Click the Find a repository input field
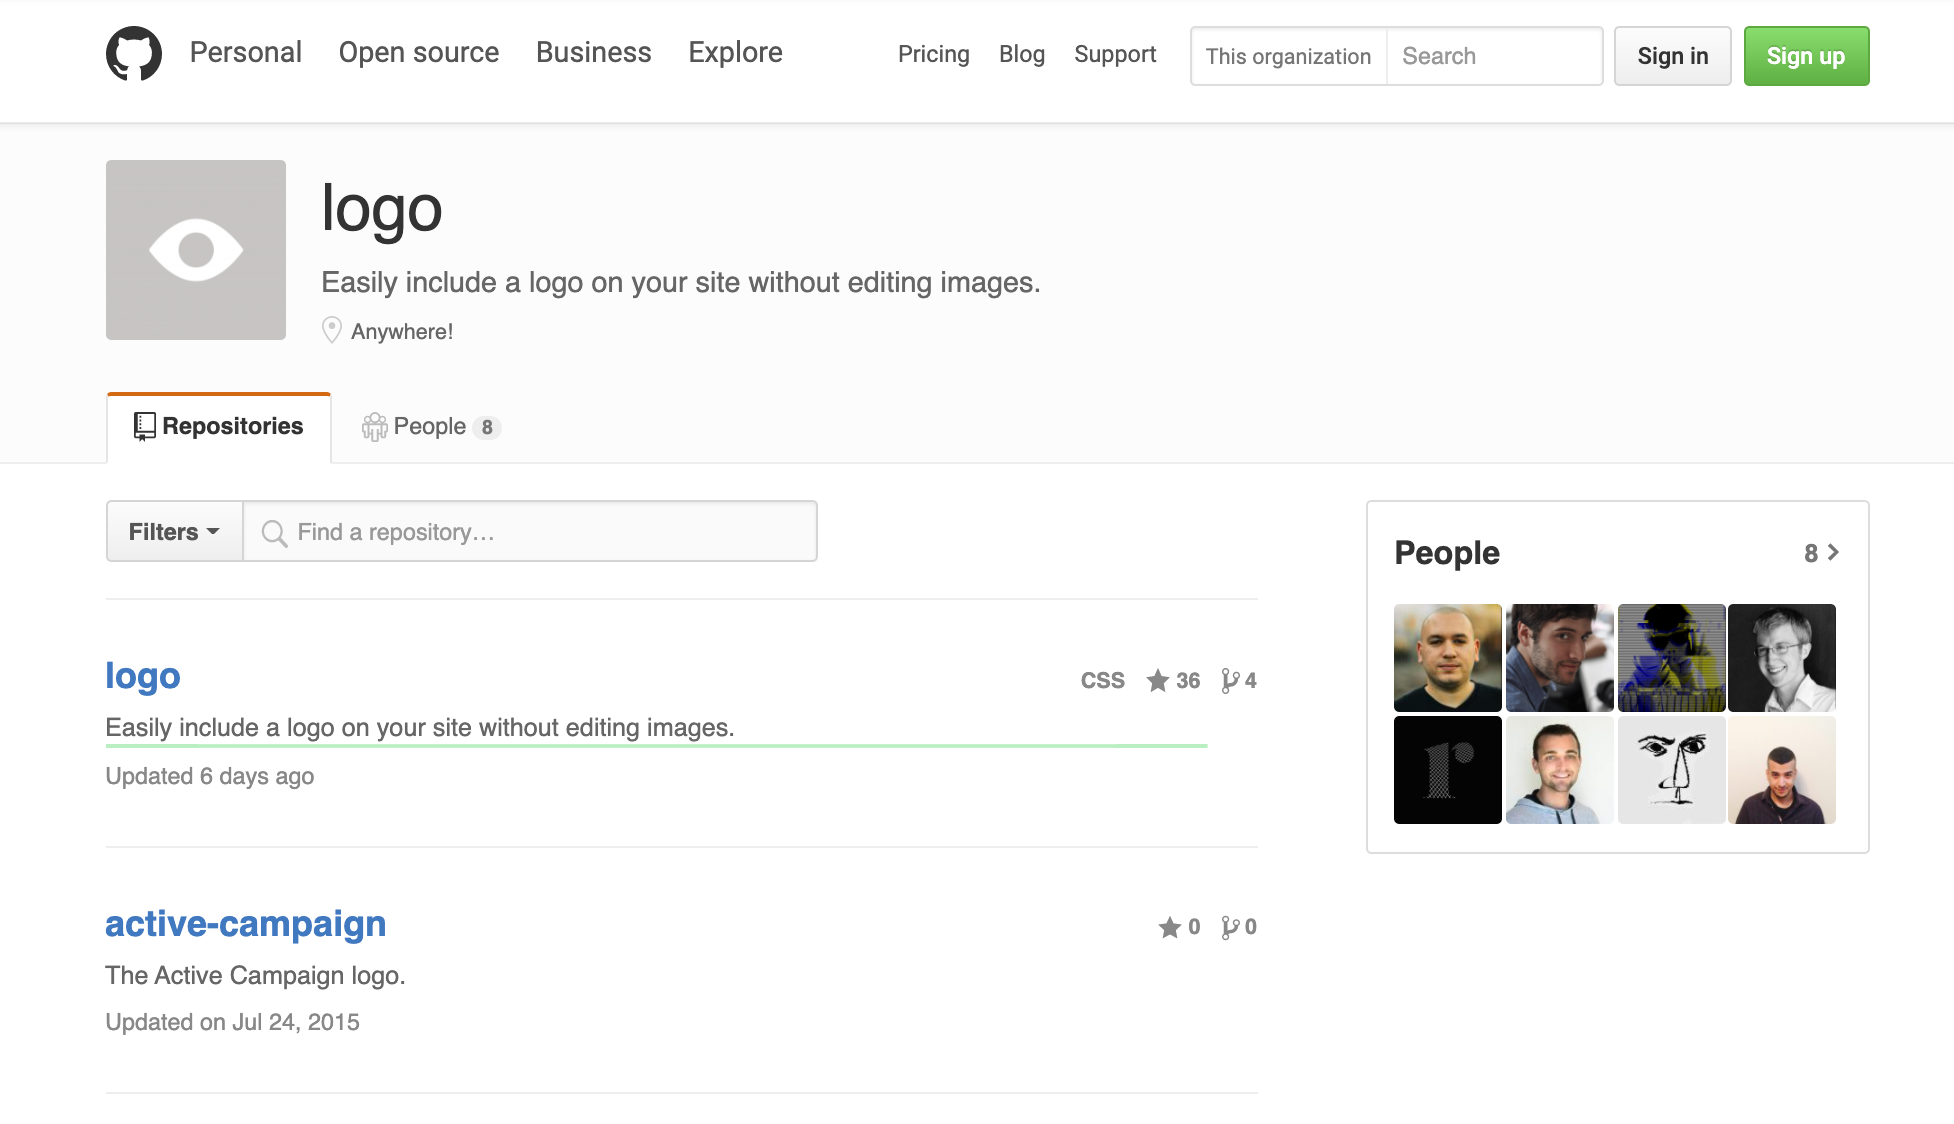This screenshot has height=1124, width=1954. click(550, 532)
